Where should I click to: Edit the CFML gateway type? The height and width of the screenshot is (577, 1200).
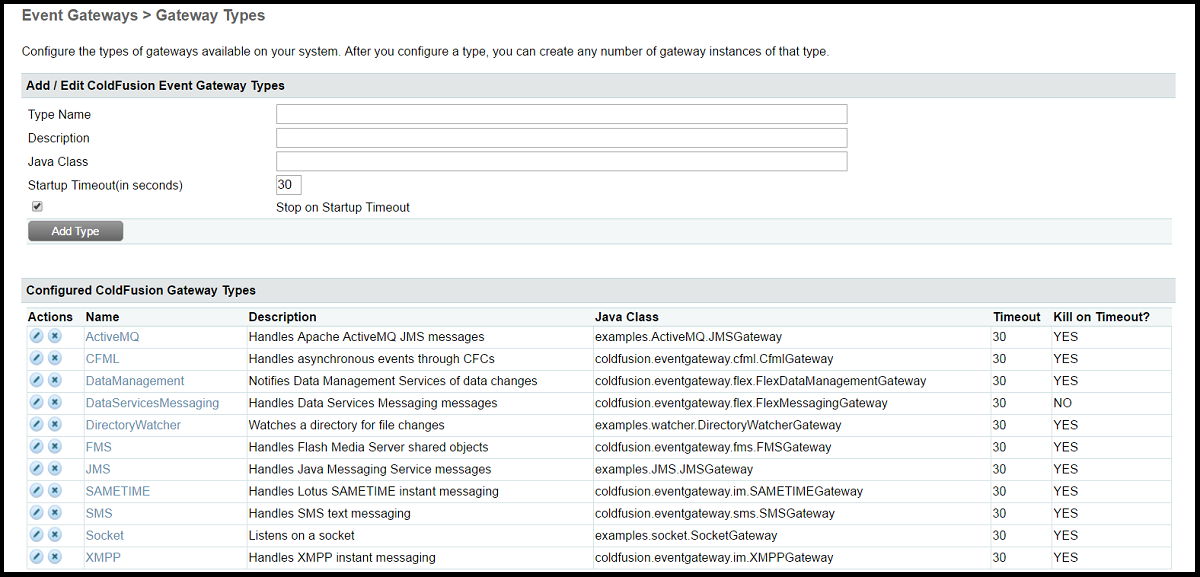click(x=37, y=359)
